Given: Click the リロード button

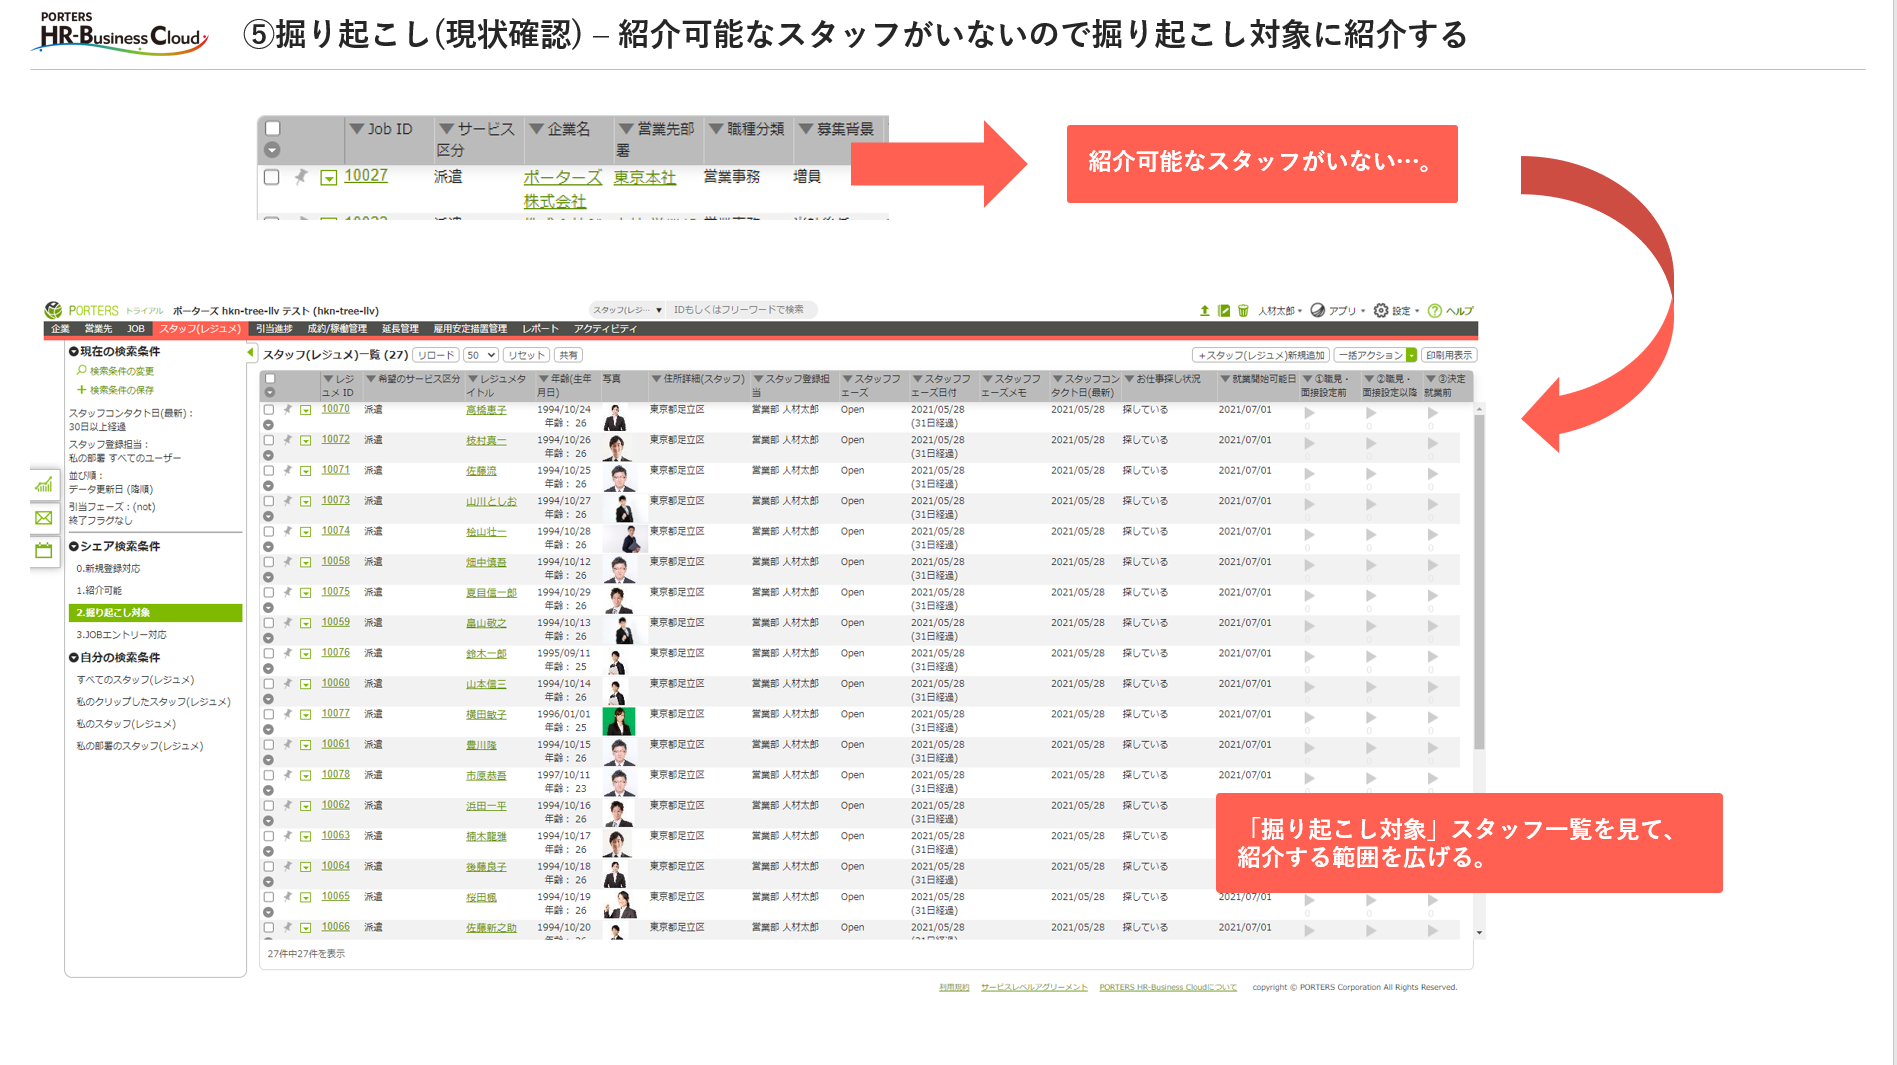Looking at the screenshot, I should (436, 355).
